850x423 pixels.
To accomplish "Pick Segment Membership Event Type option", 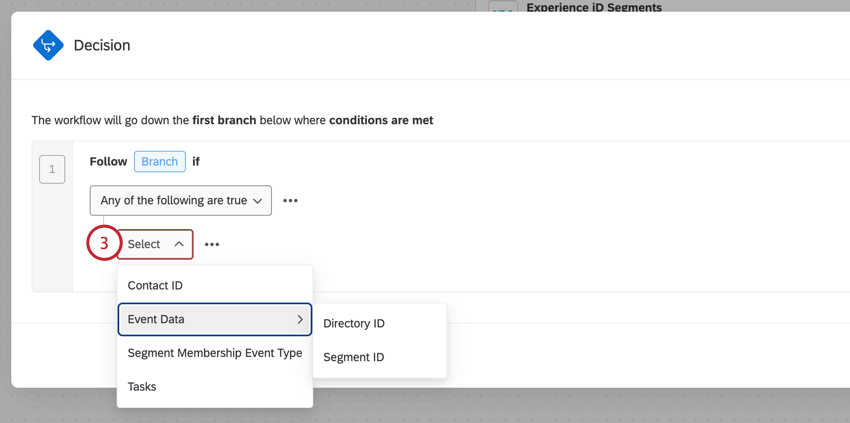I will 215,353.
